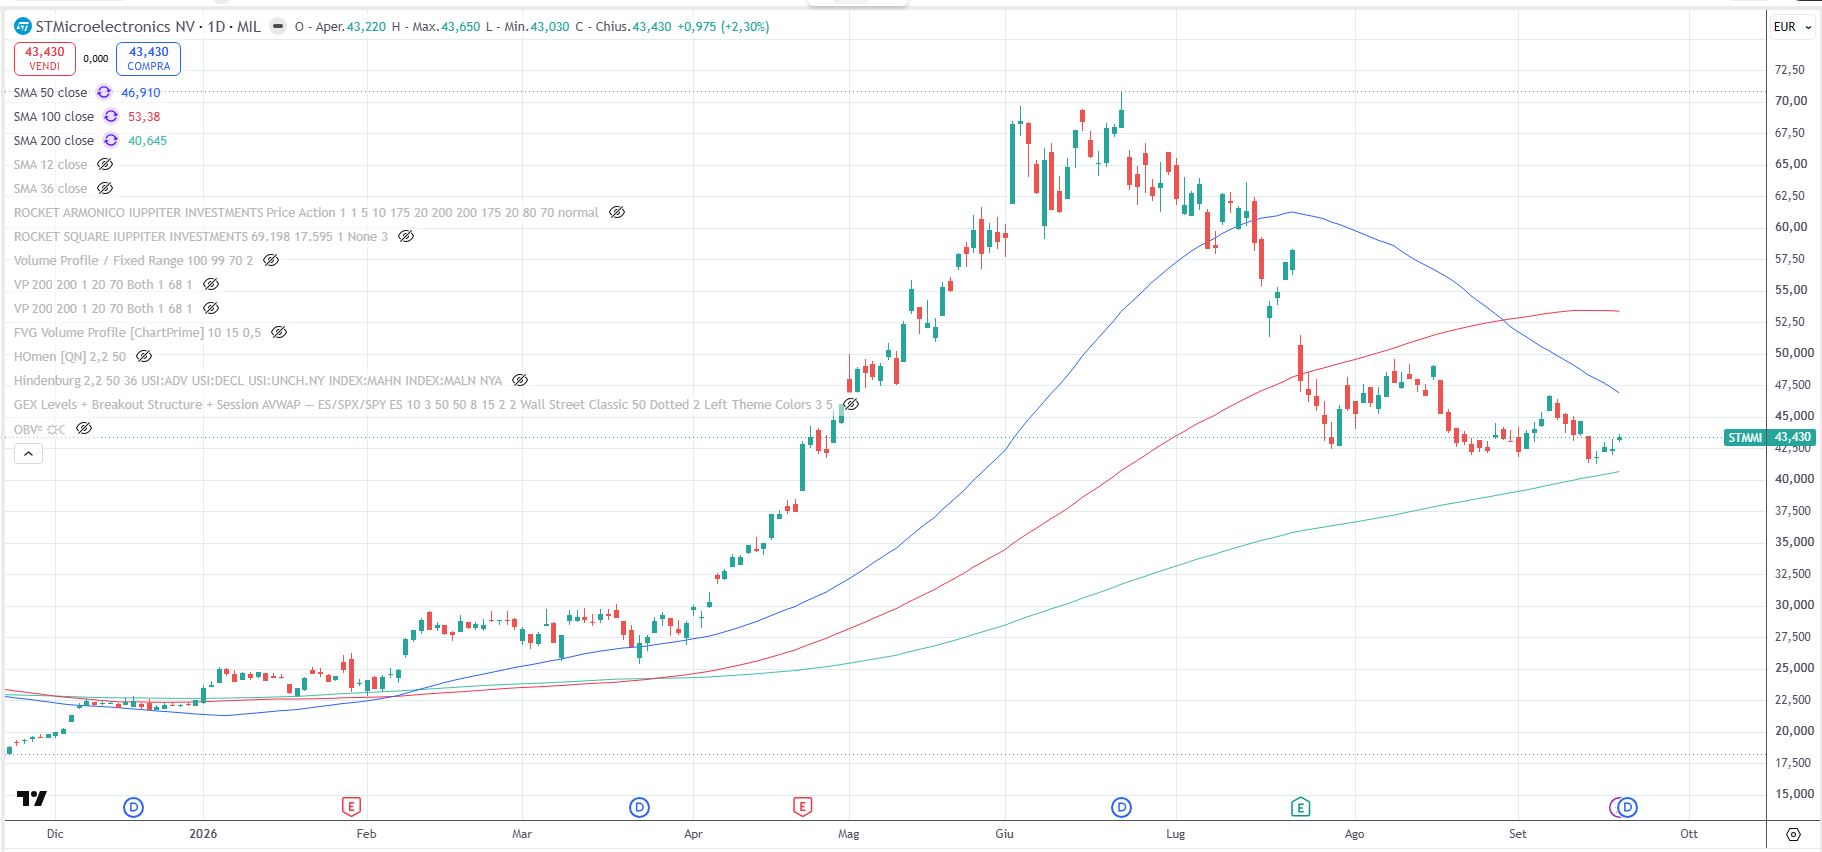Viewport: 1822px width, 852px height.
Task: Collapse the OHLC values with the dash icon
Action: pos(278,27)
